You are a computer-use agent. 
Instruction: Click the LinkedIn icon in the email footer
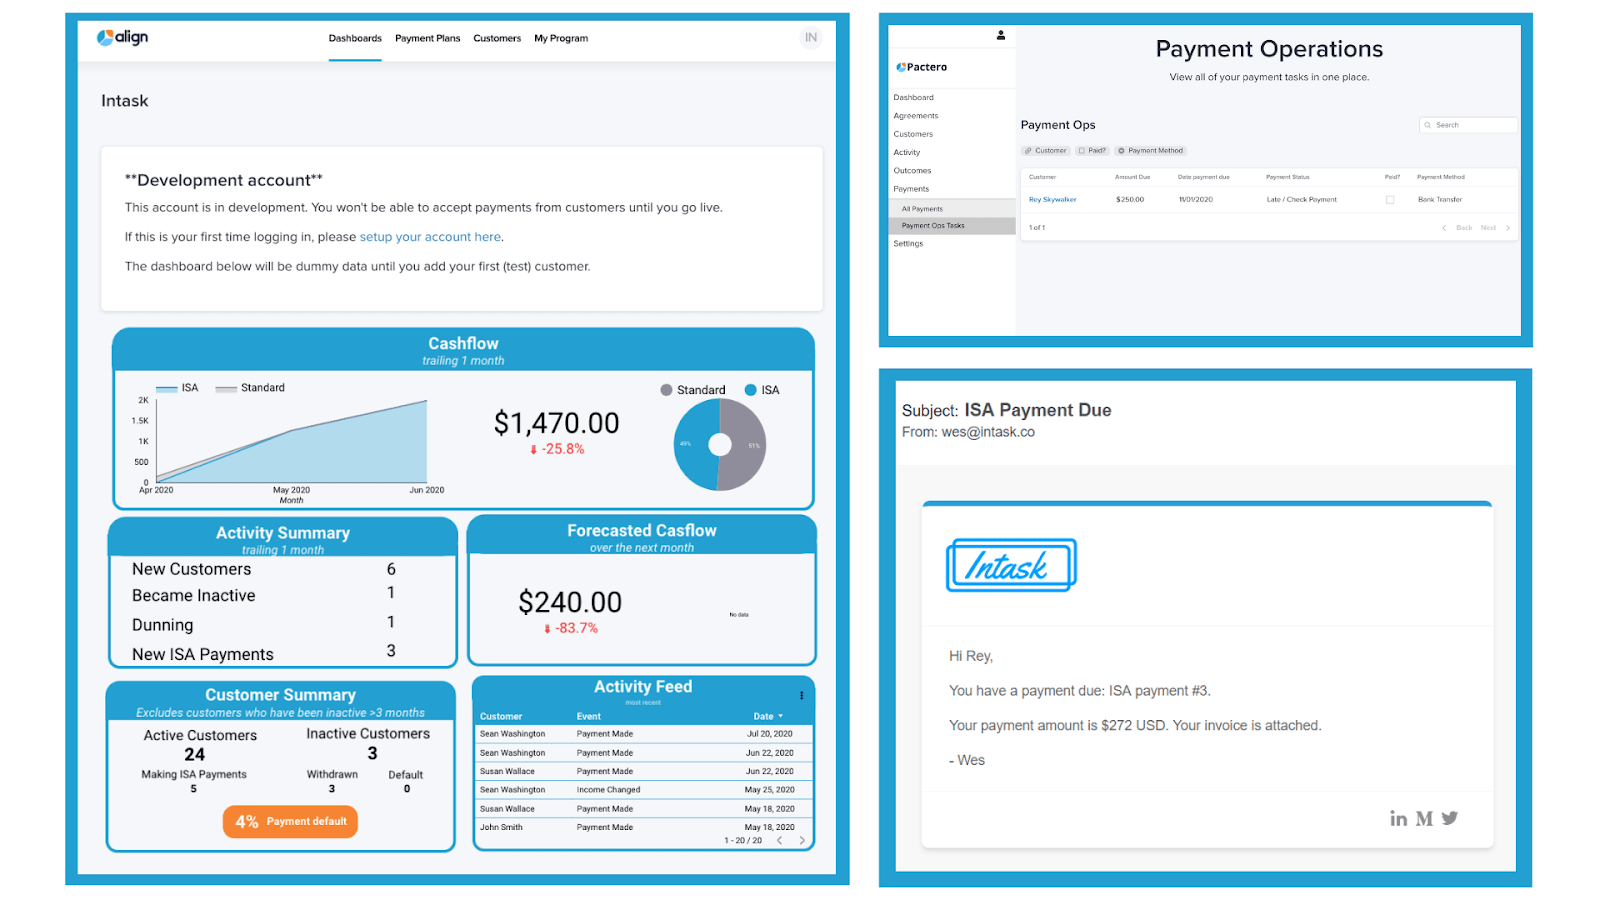tap(1399, 819)
